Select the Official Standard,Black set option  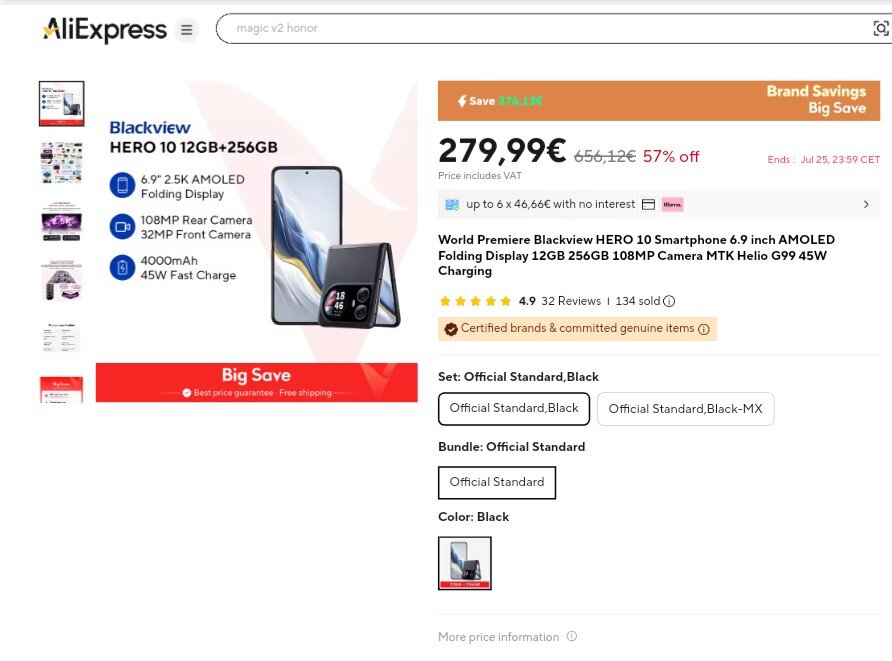click(x=514, y=408)
